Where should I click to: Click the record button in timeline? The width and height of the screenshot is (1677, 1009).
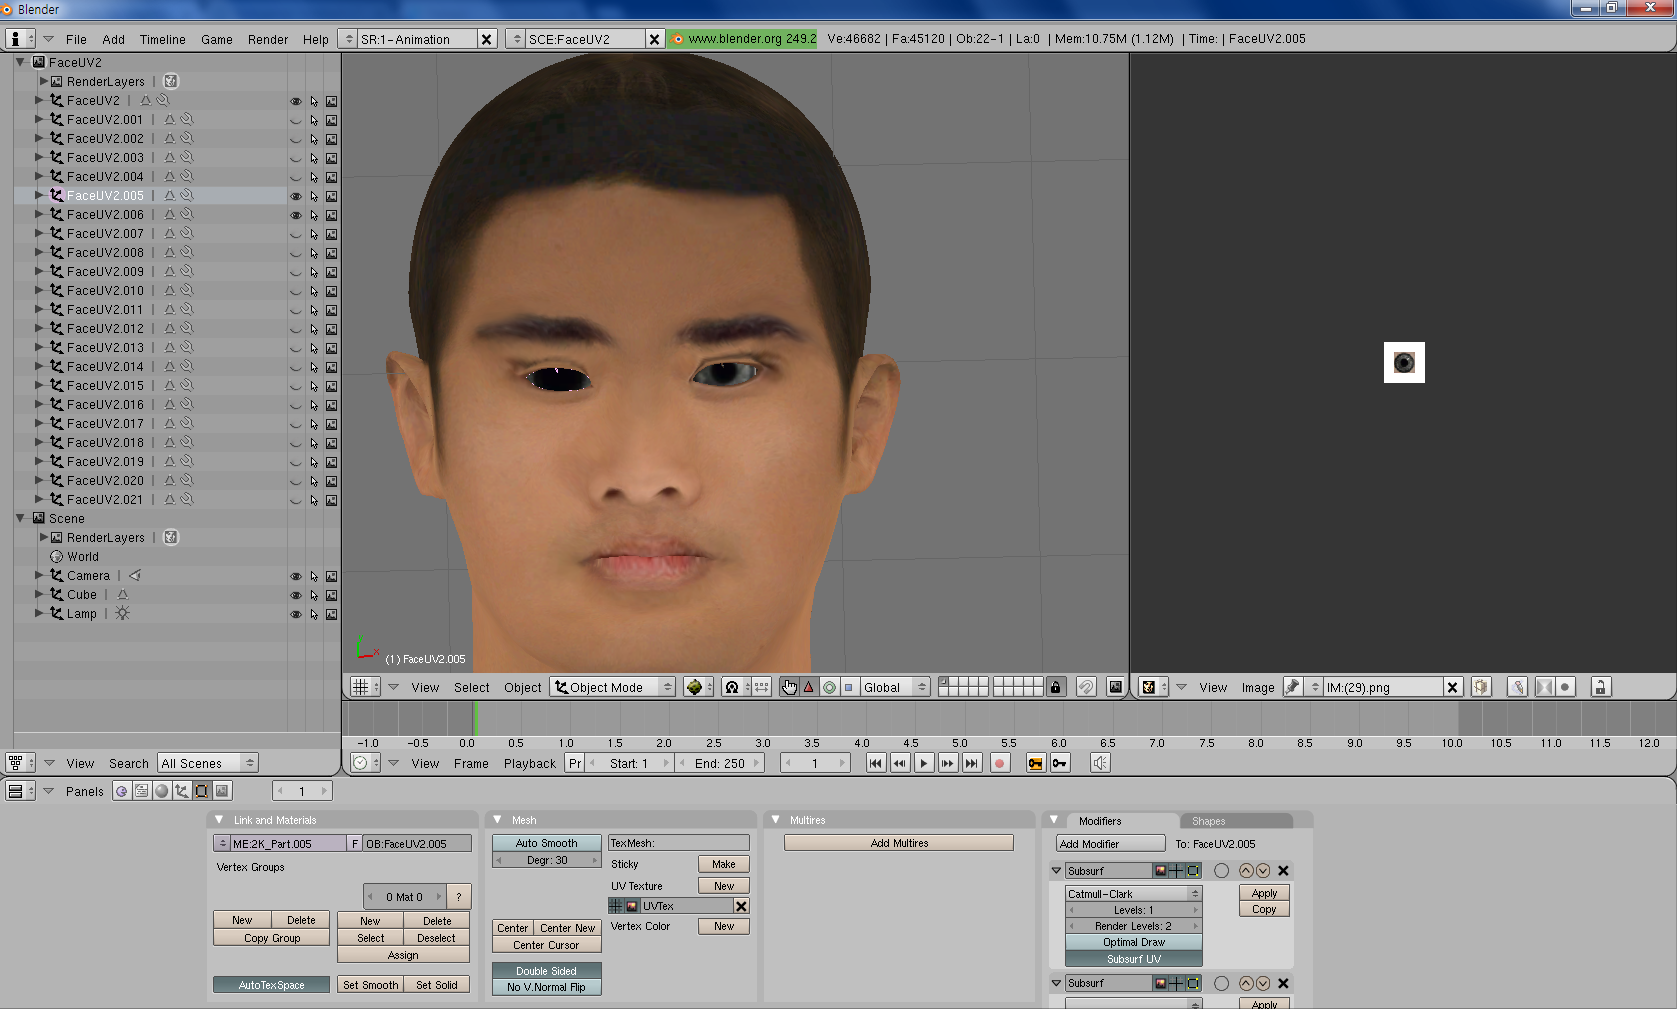pos(999,763)
